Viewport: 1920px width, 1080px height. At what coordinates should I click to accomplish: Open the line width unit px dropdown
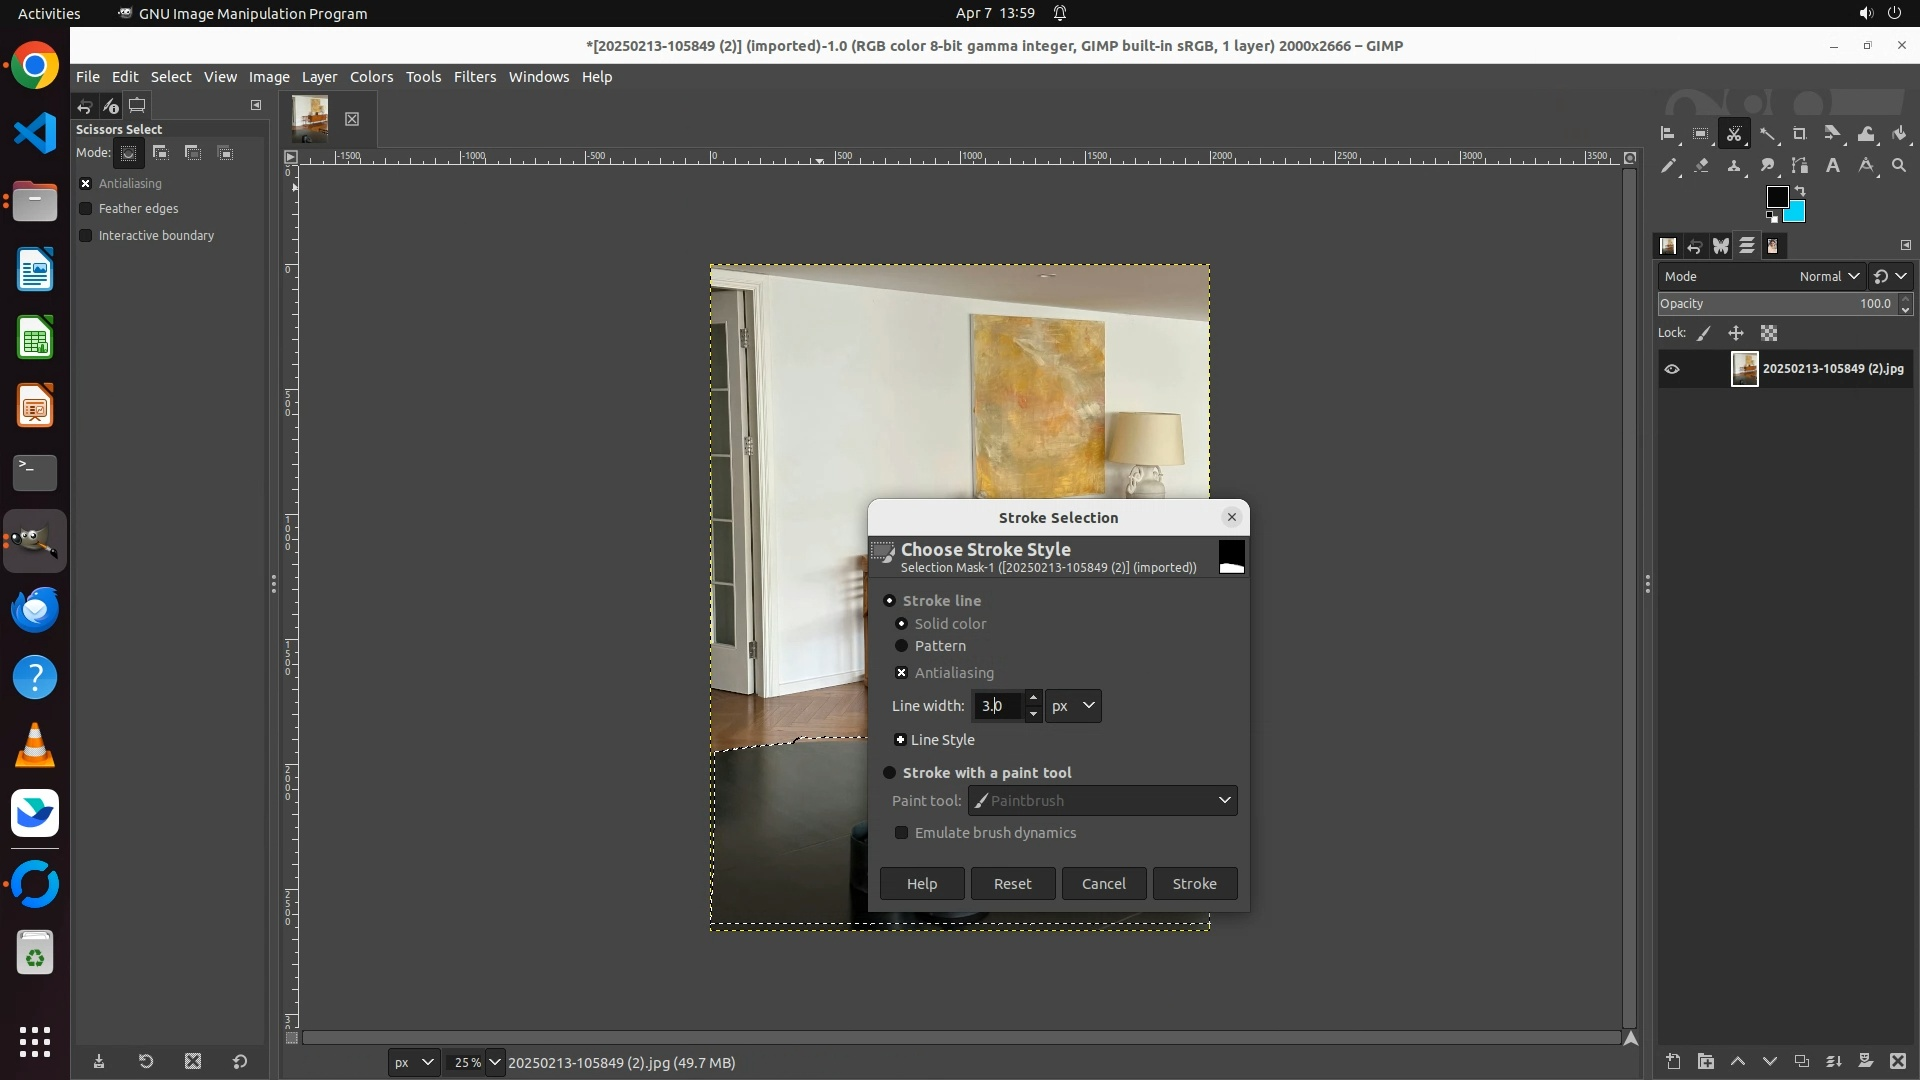click(1073, 706)
